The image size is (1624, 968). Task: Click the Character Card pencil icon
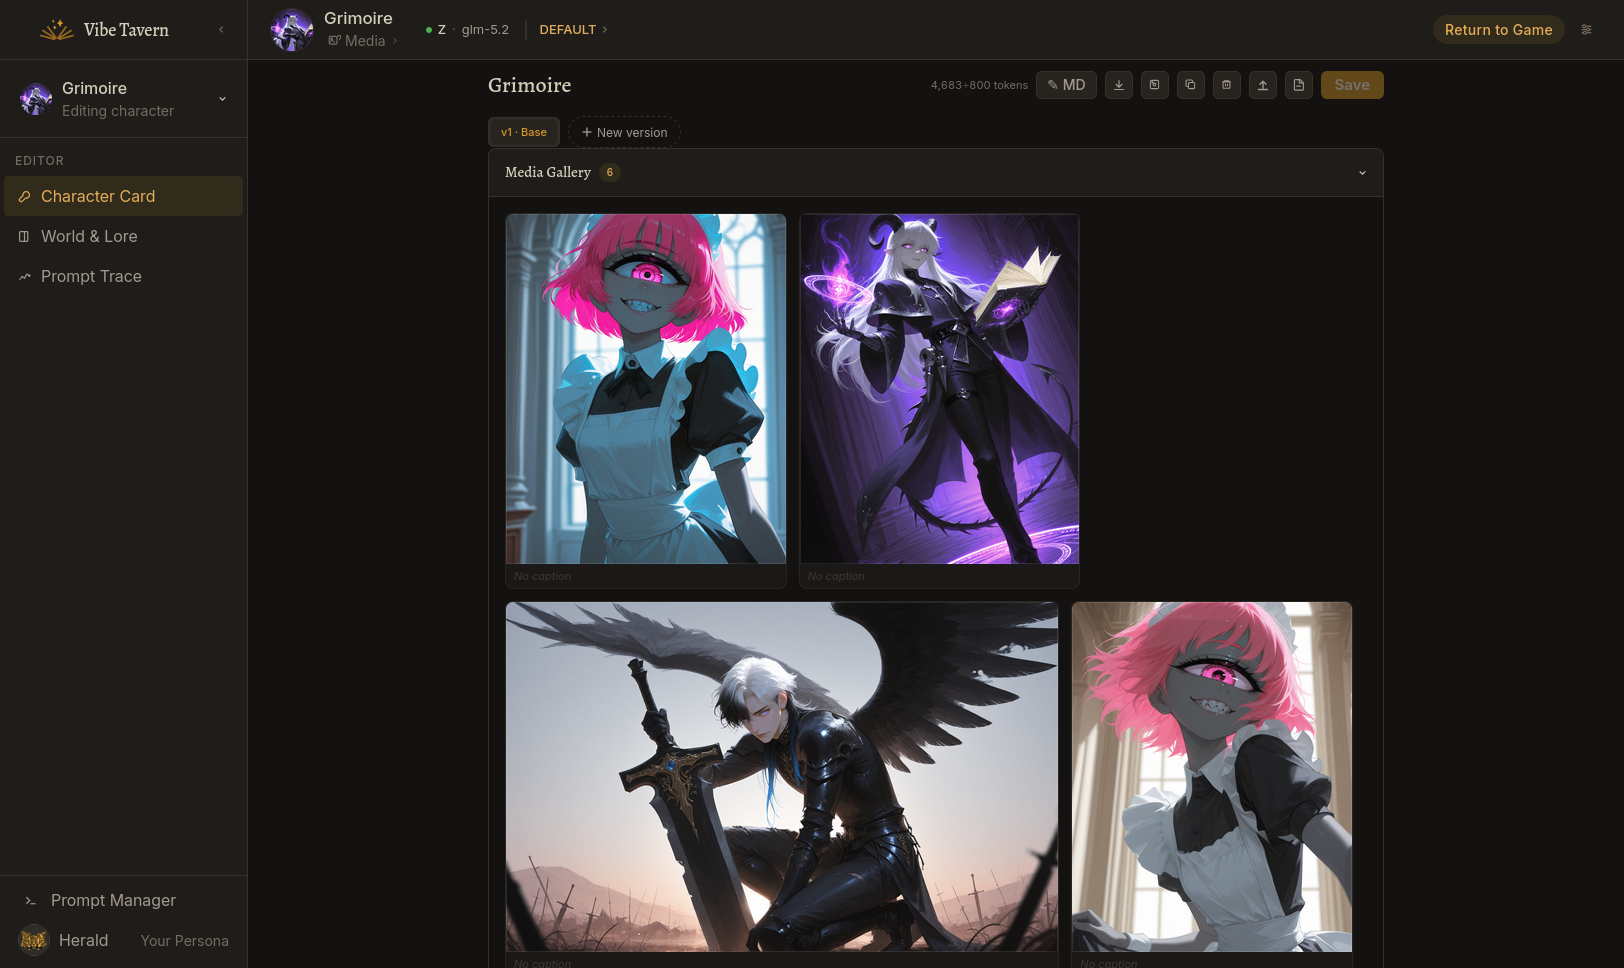(24, 197)
